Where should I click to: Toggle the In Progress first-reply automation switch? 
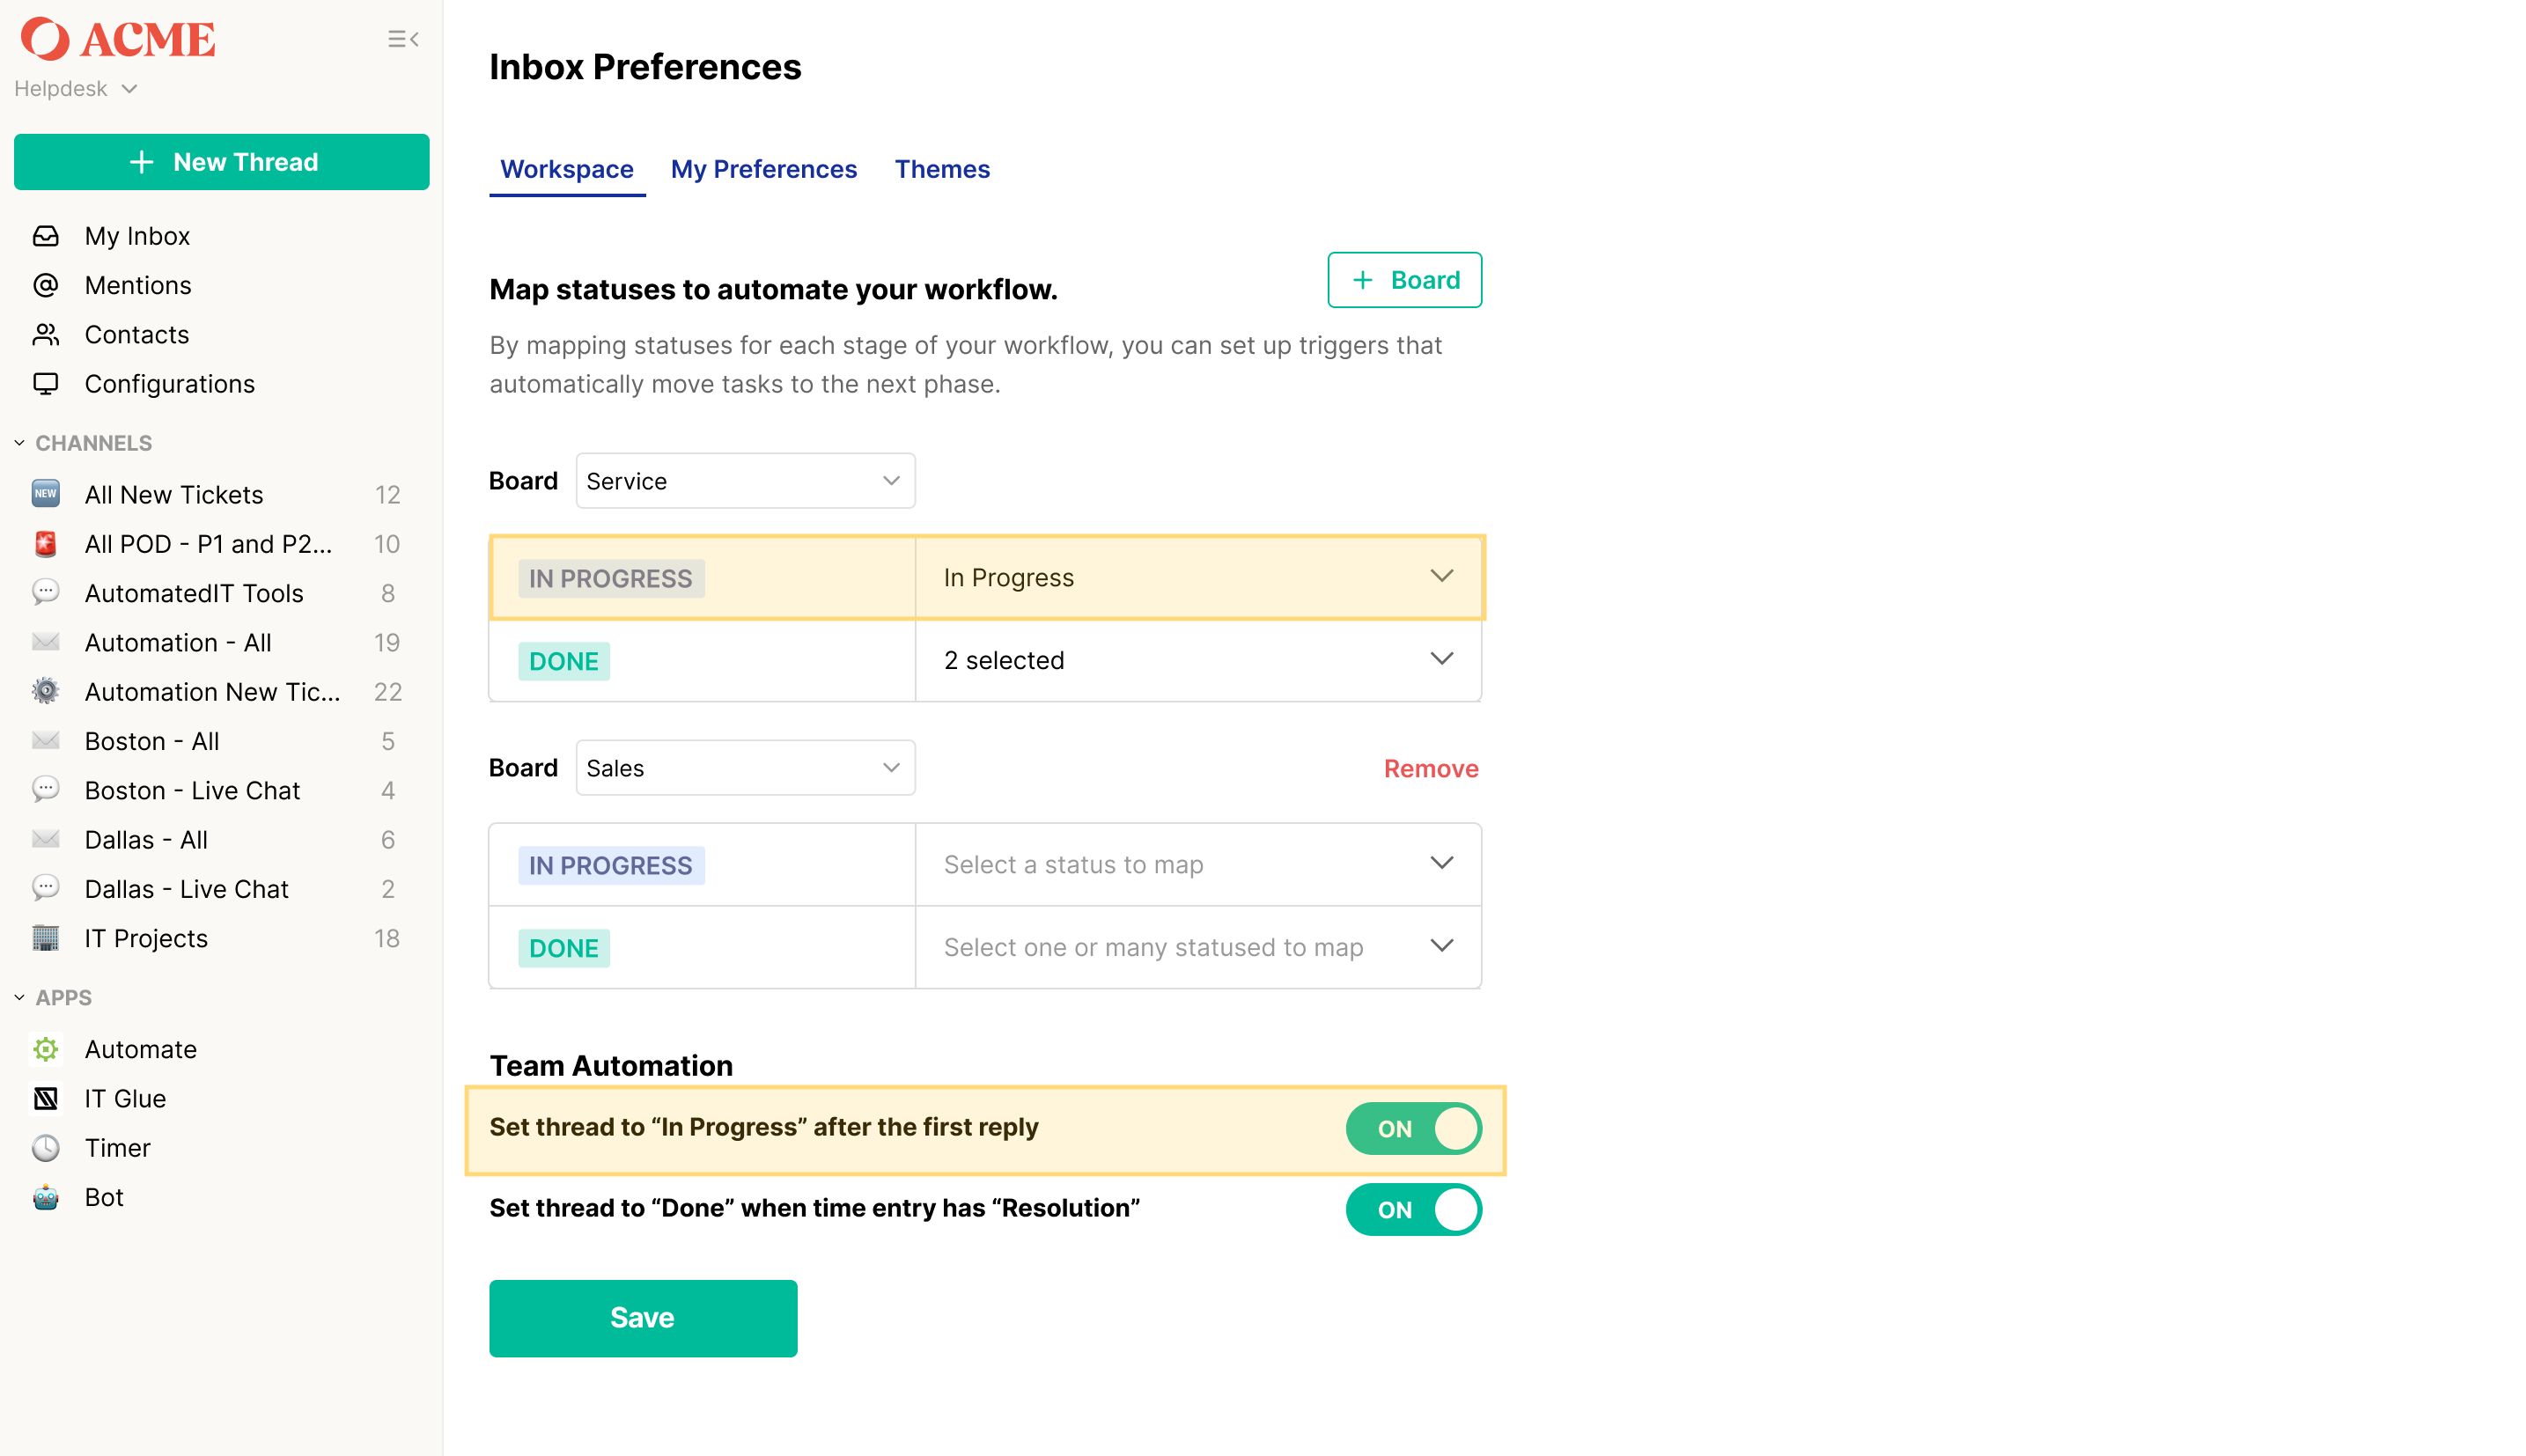tap(1413, 1128)
